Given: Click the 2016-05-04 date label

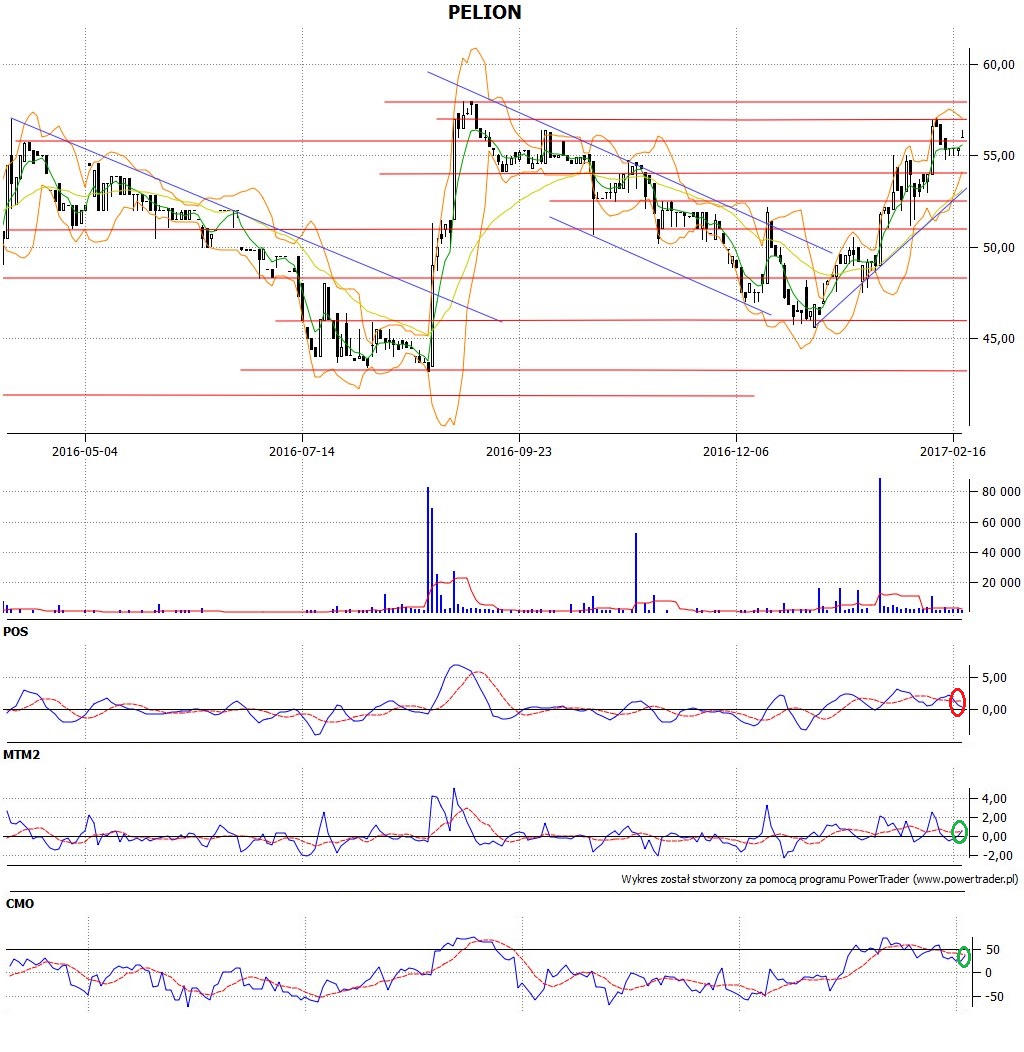Looking at the screenshot, I should [x=85, y=452].
